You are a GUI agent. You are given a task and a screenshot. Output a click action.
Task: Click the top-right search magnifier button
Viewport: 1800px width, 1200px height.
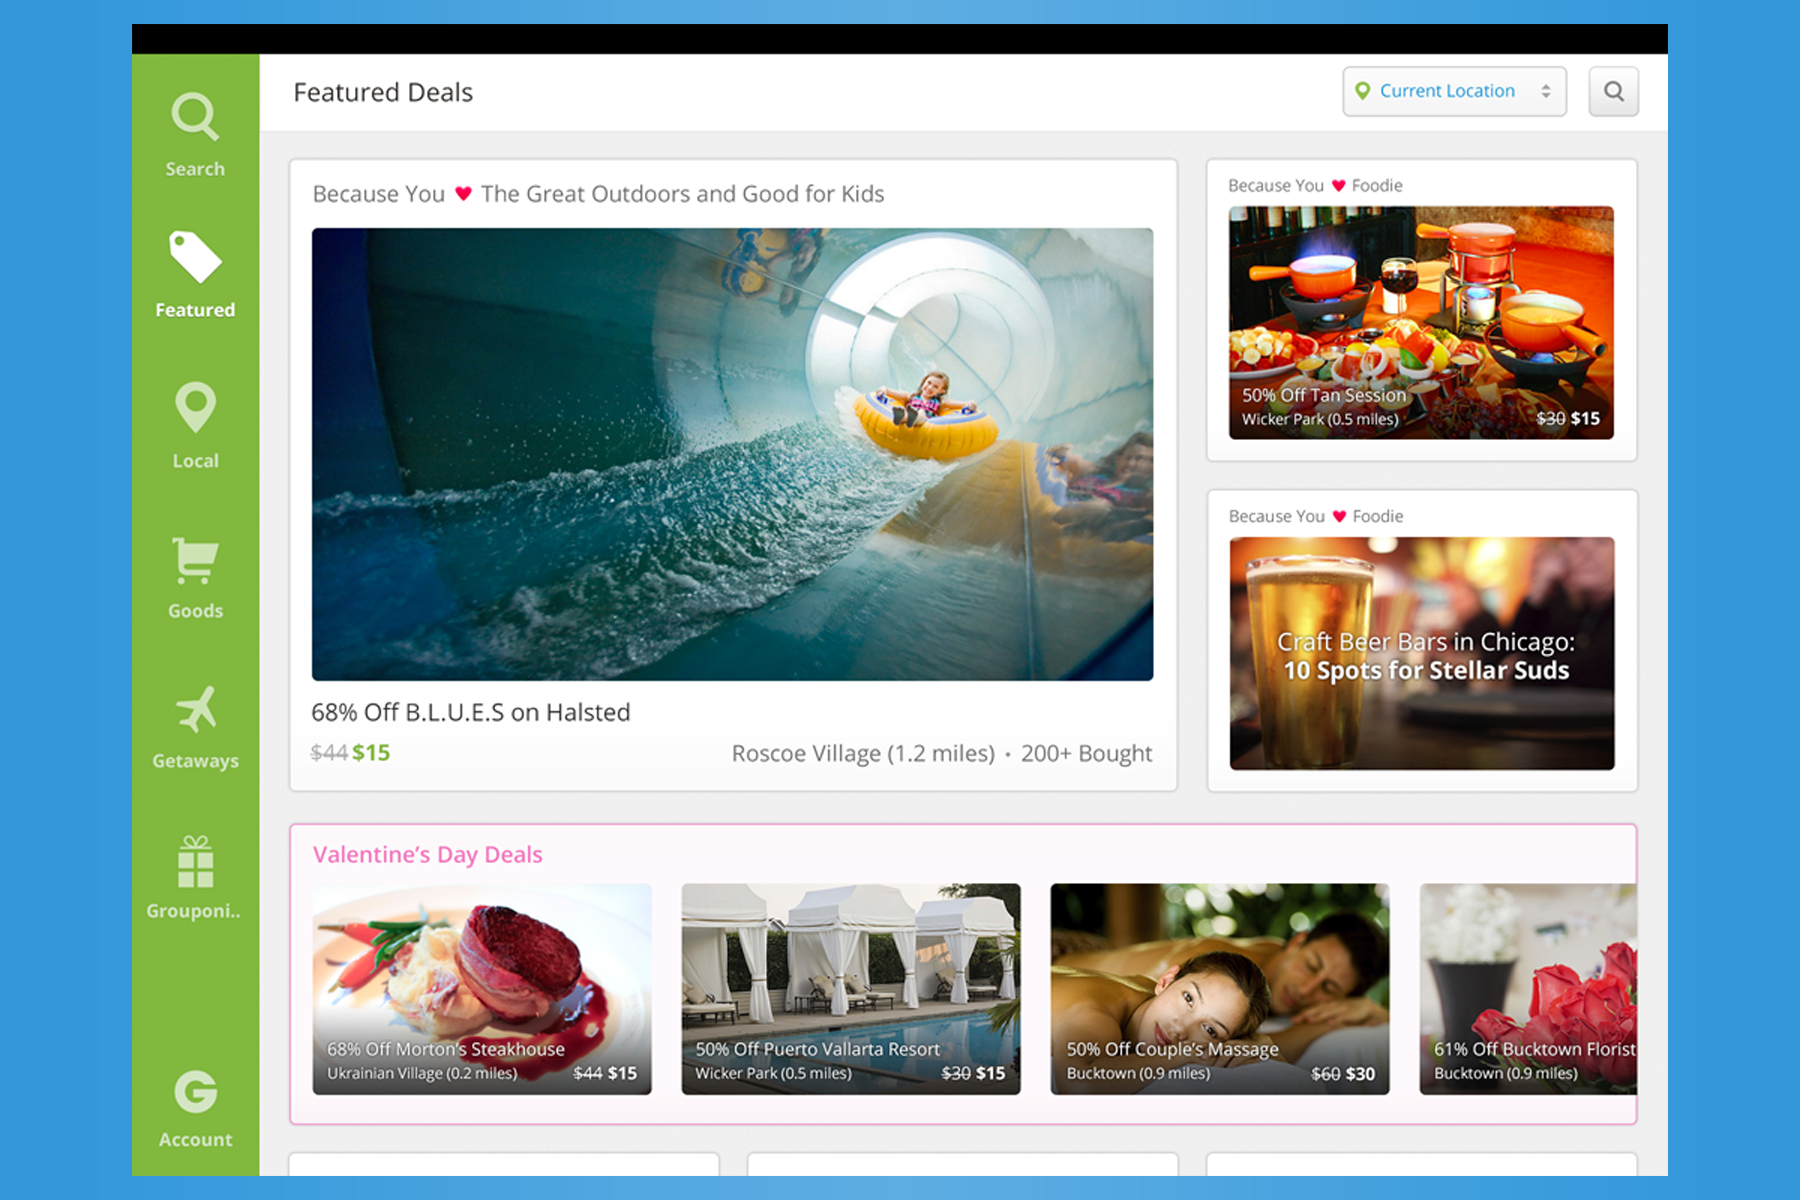pos(1613,91)
